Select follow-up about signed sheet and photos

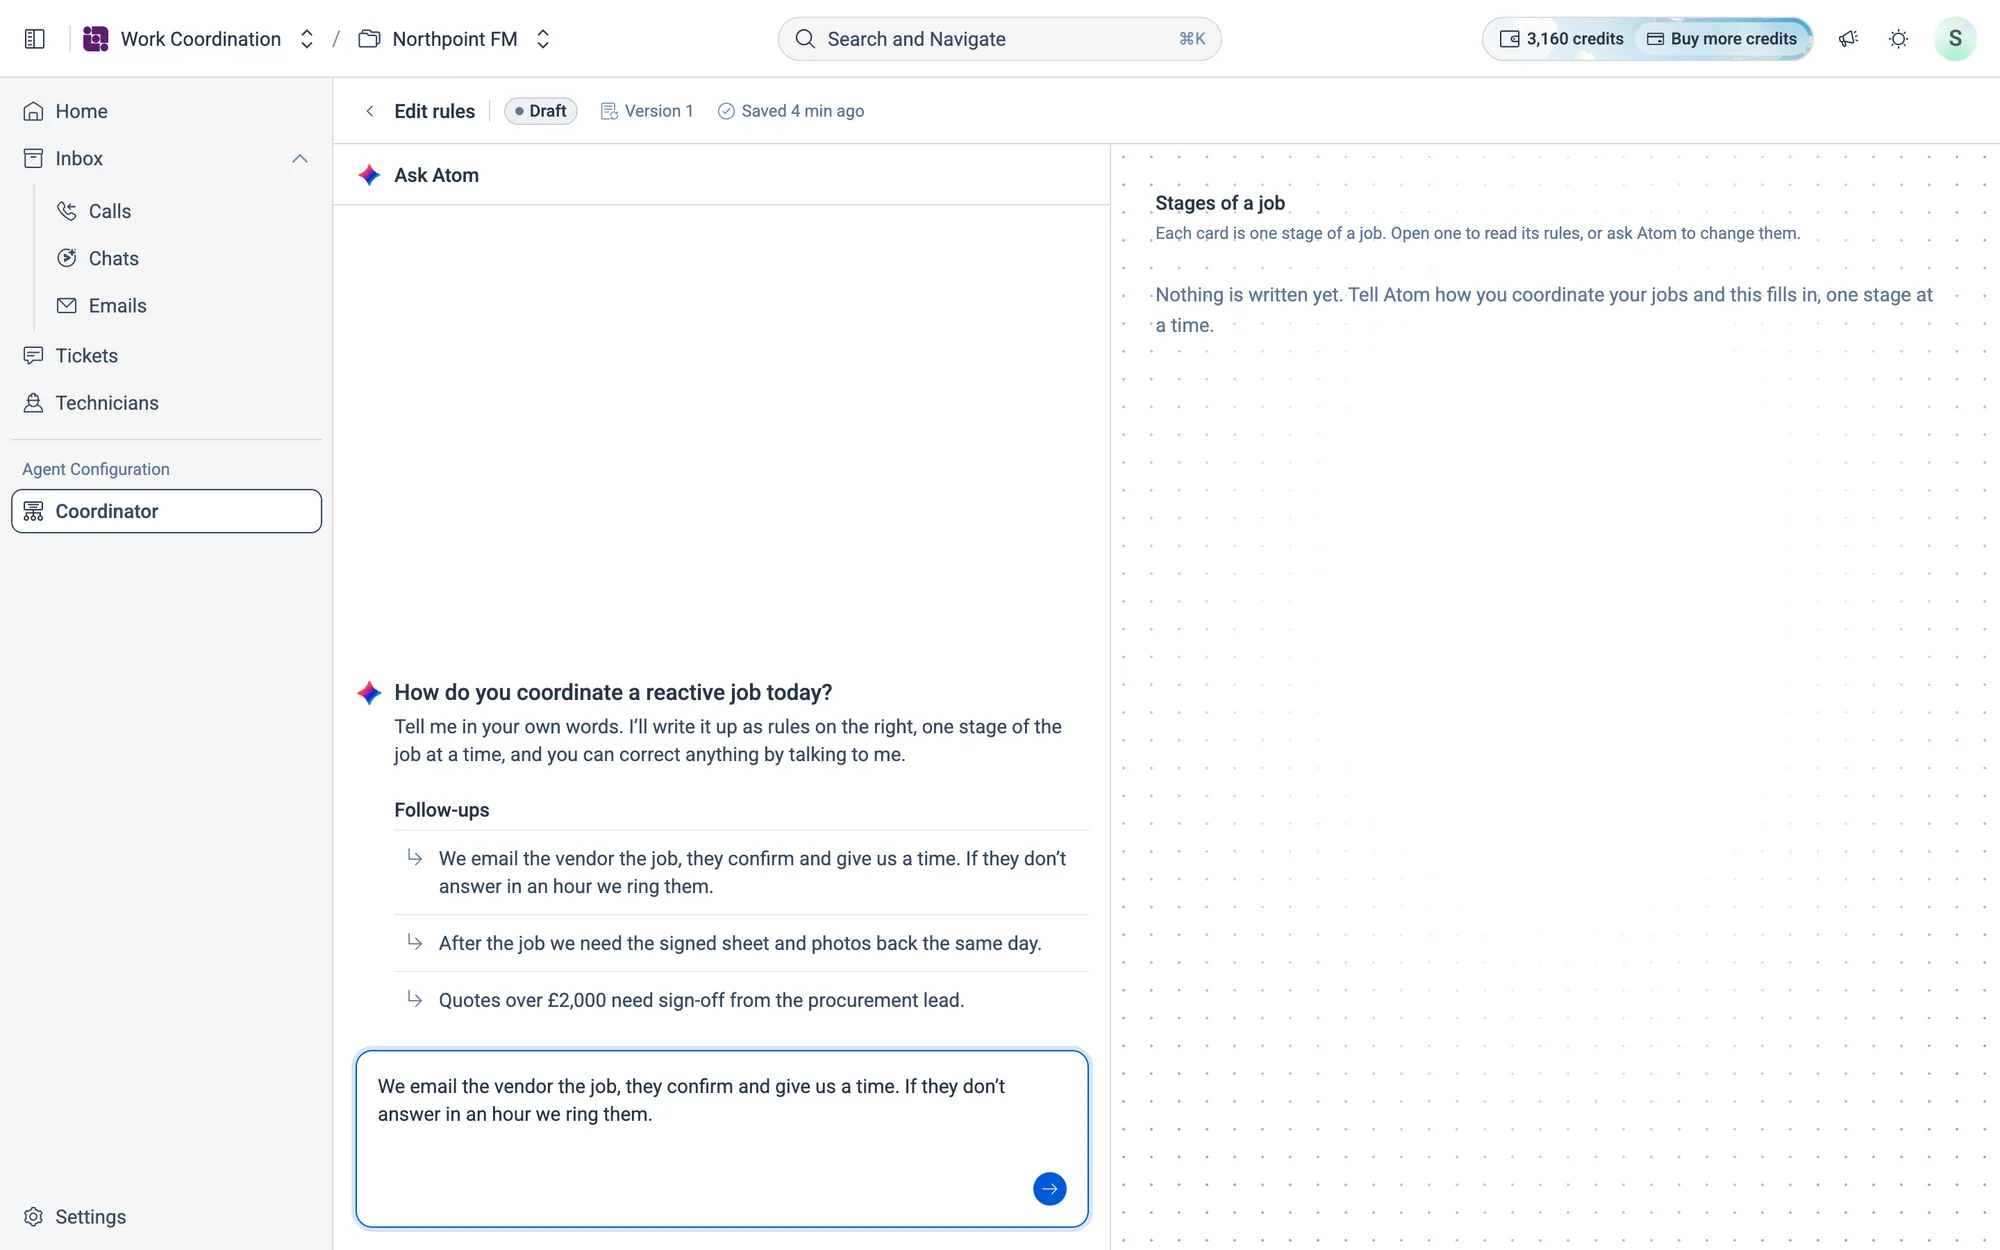(741, 943)
